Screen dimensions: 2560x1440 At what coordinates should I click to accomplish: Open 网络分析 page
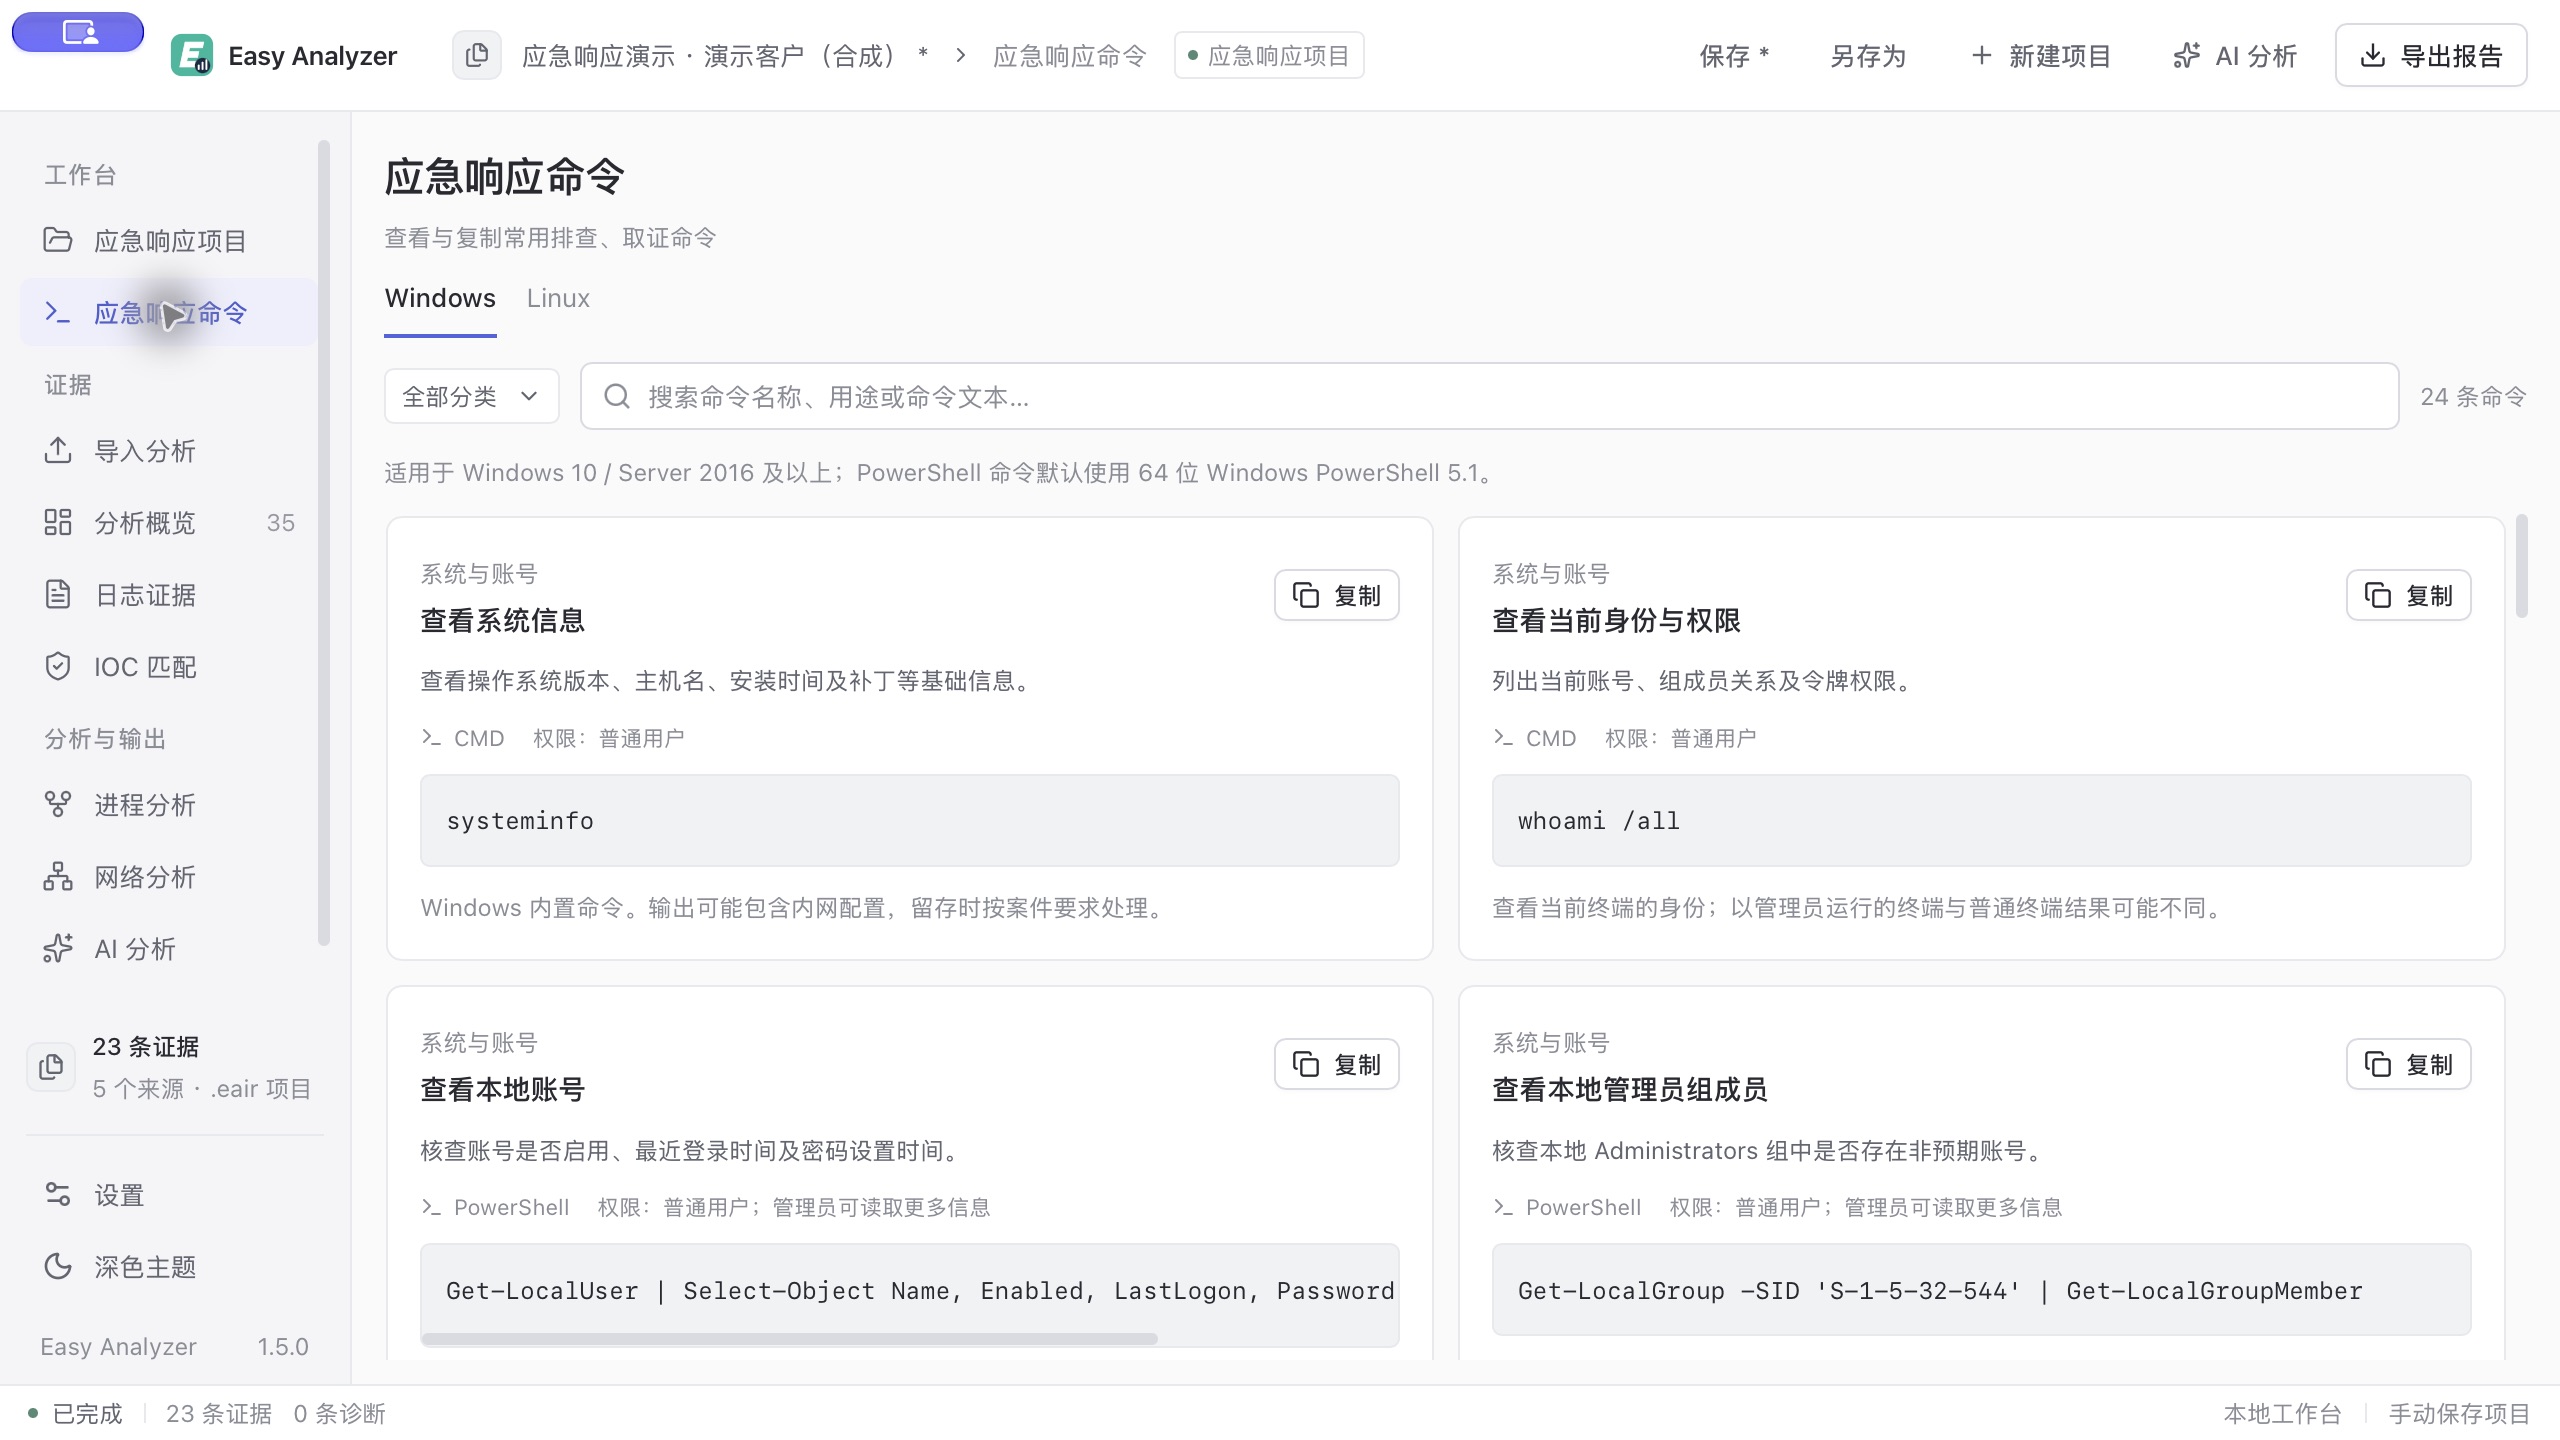pos(169,877)
